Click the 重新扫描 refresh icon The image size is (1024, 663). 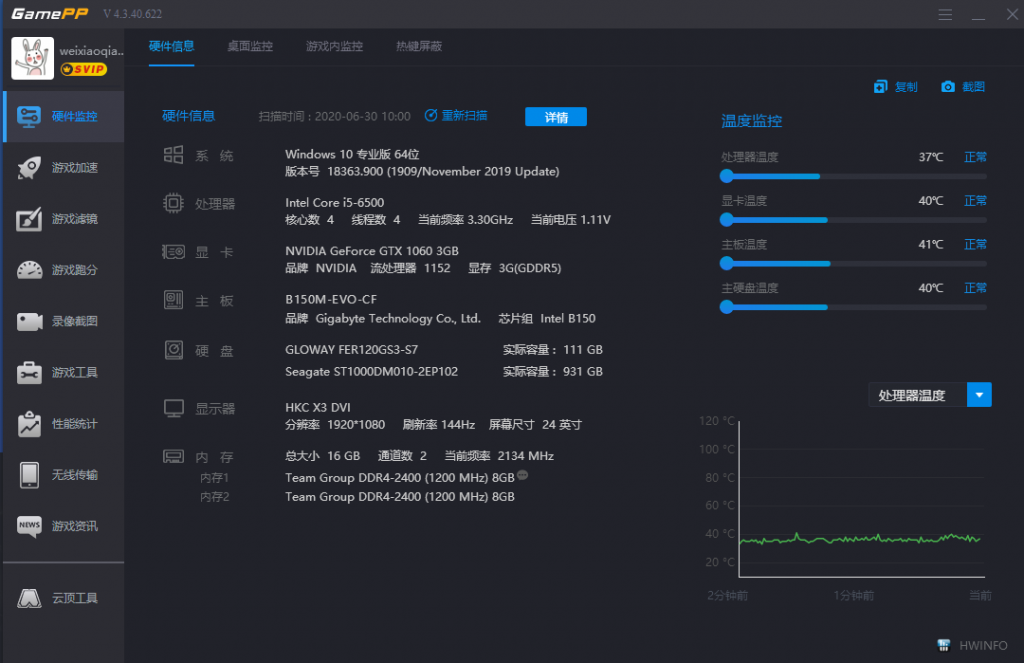click(431, 116)
